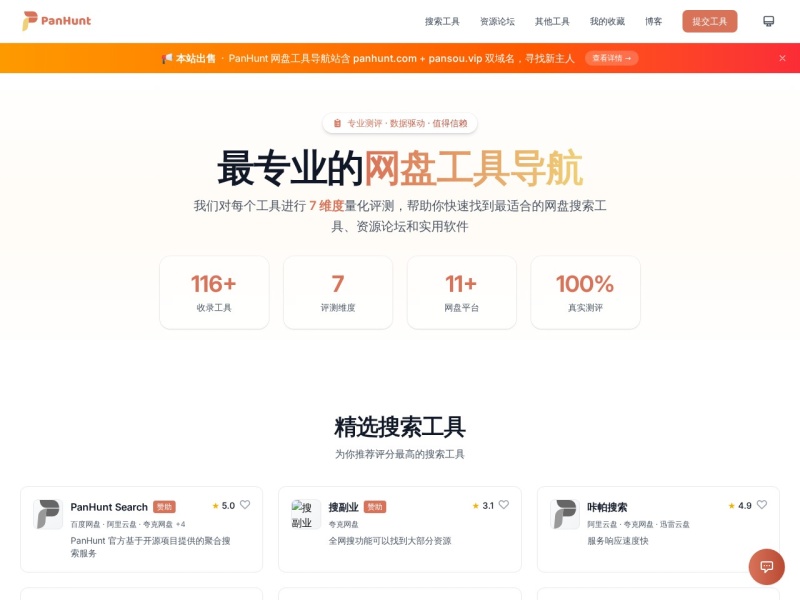Click the 赞助 tag on 搜副业

(x=375, y=507)
